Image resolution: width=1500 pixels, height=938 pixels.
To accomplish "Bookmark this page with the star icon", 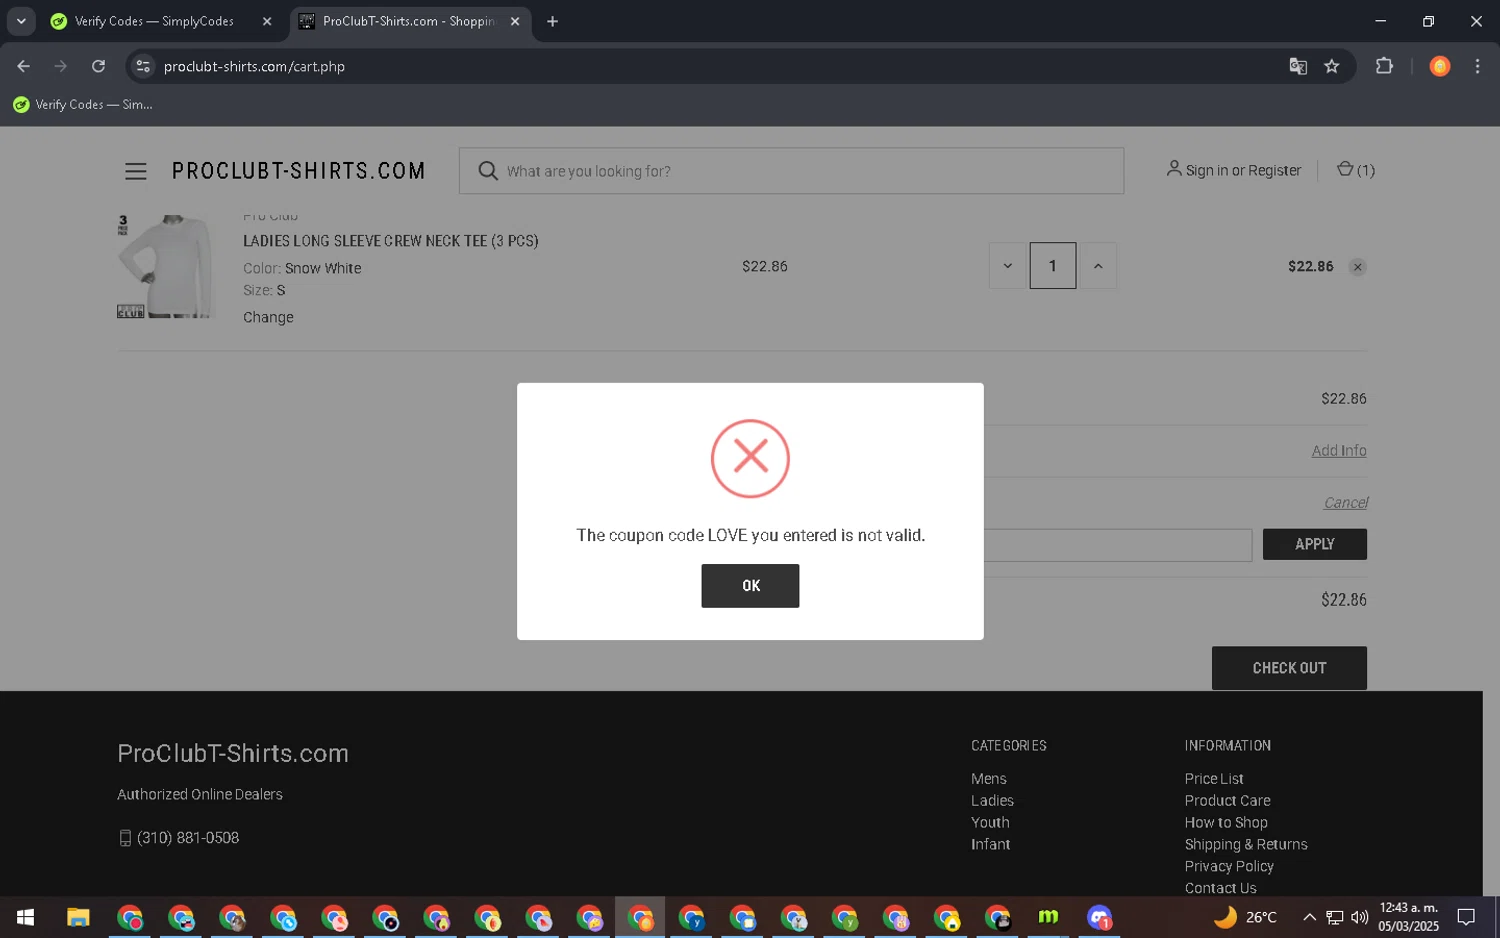I will tap(1332, 66).
